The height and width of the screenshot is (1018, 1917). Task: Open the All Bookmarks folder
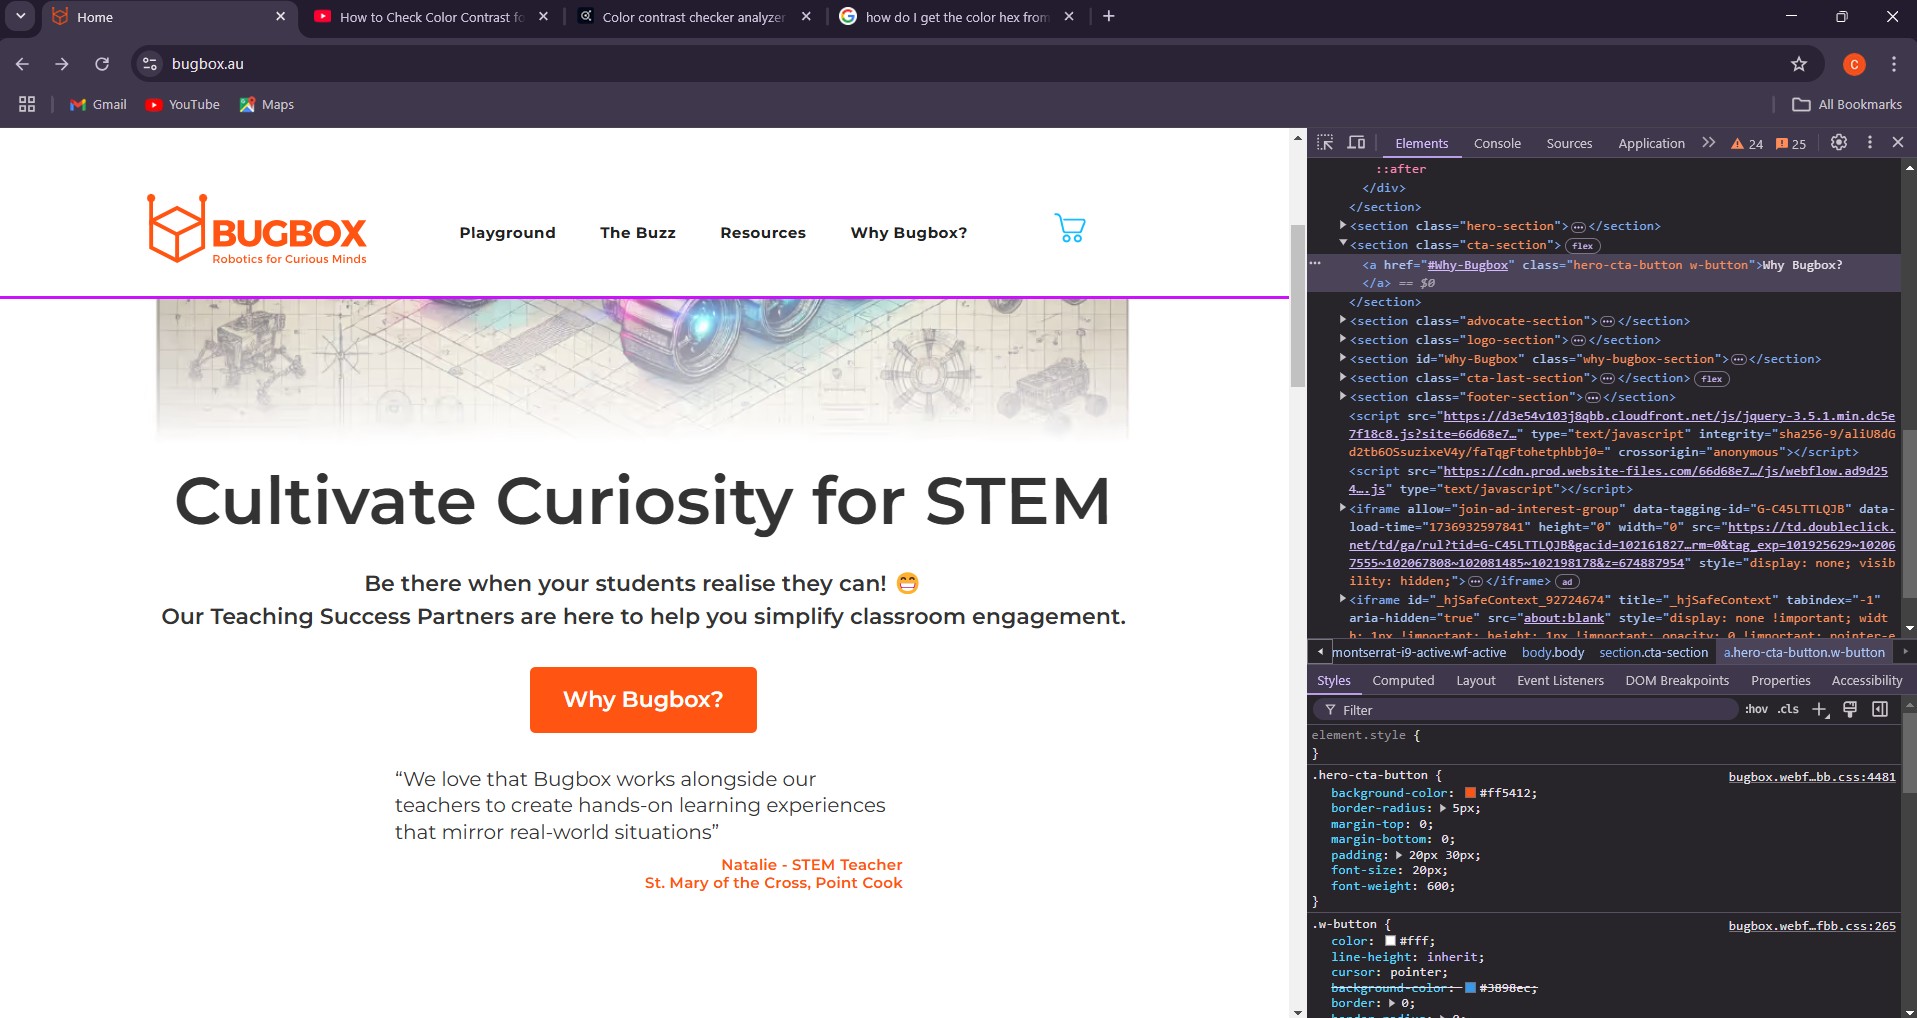[1846, 104]
